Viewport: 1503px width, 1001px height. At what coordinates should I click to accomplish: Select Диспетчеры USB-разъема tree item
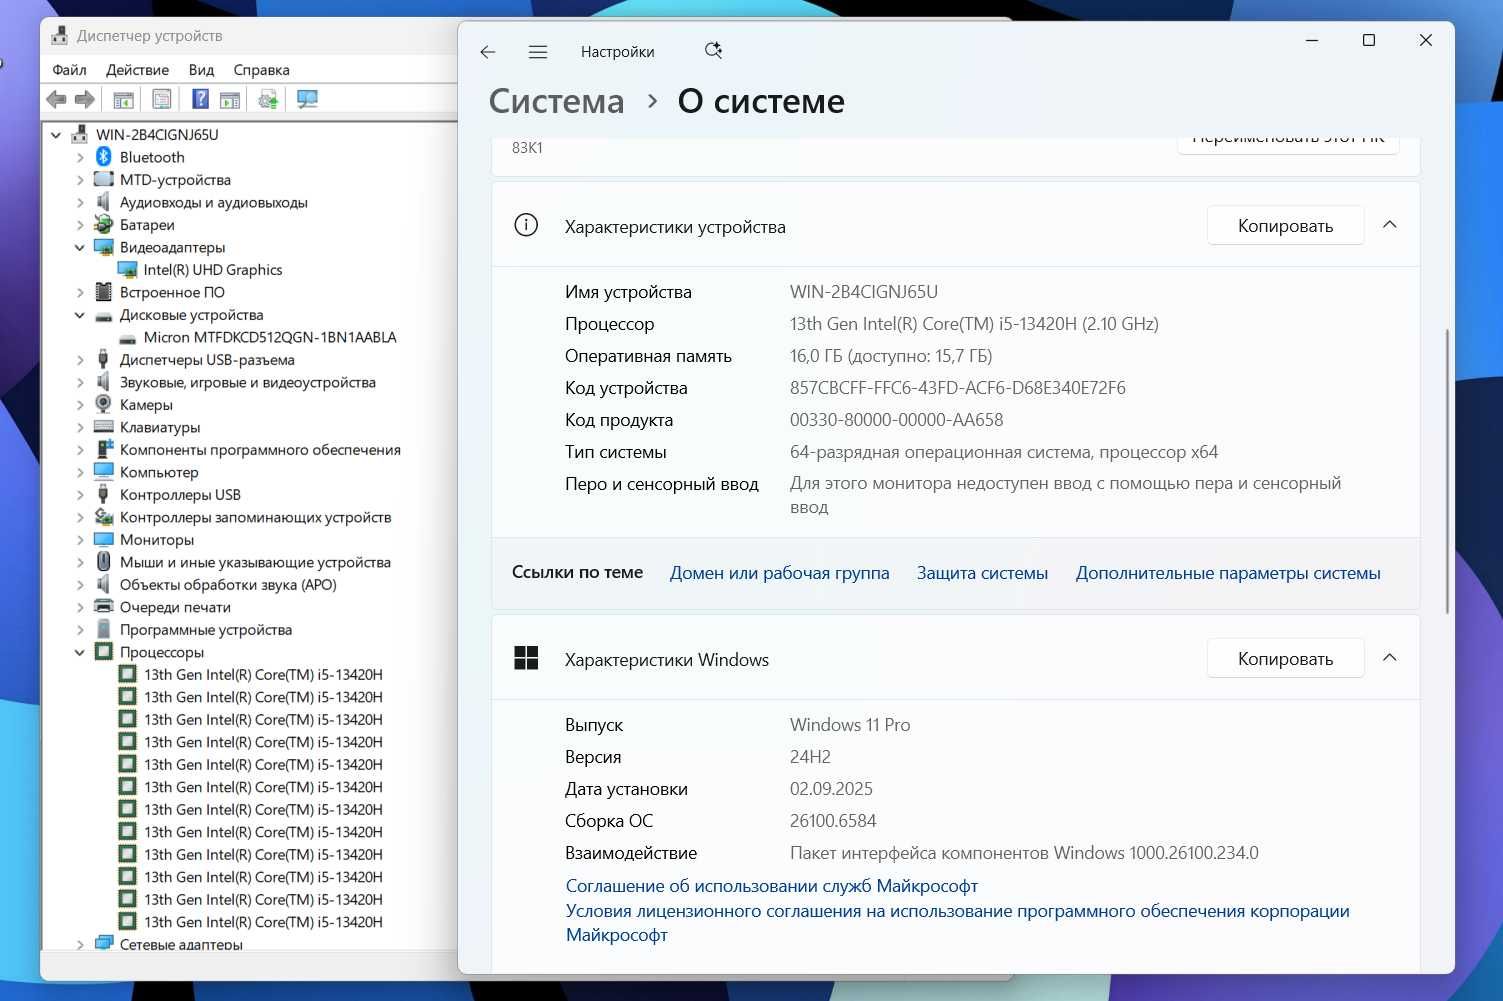click(x=207, y=360)
